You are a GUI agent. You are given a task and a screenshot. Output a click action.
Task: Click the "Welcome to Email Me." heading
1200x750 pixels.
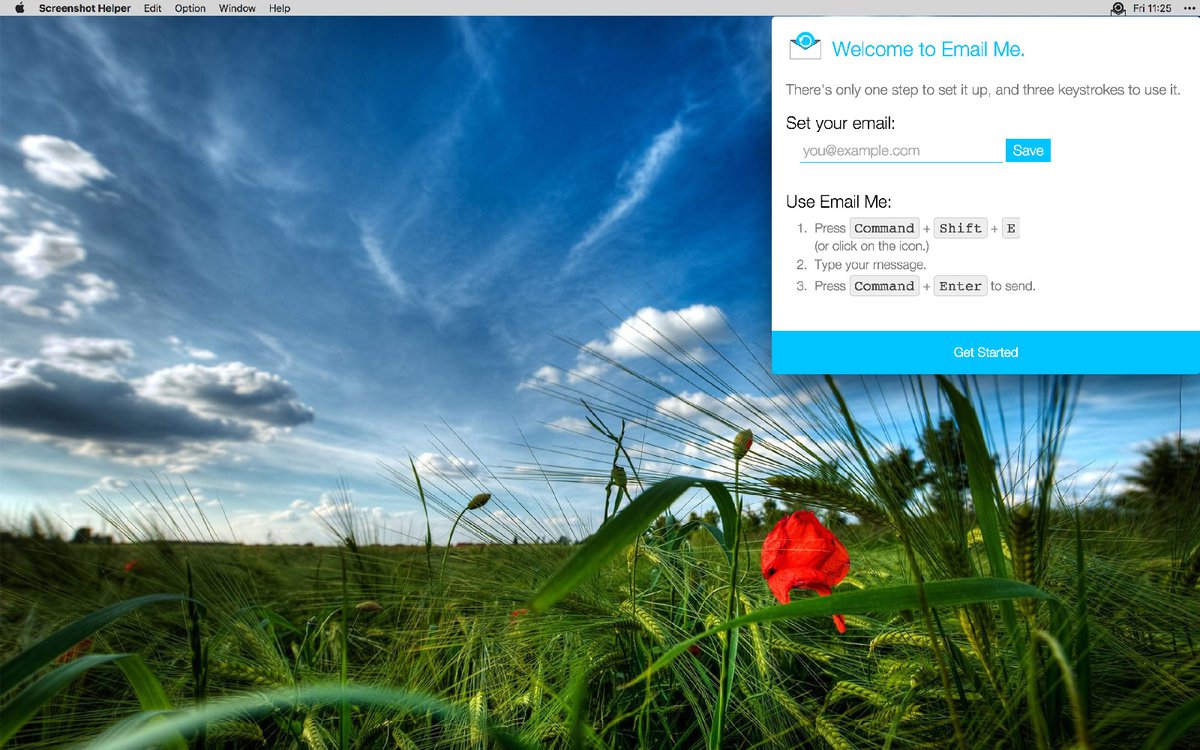tap(928, 49)
